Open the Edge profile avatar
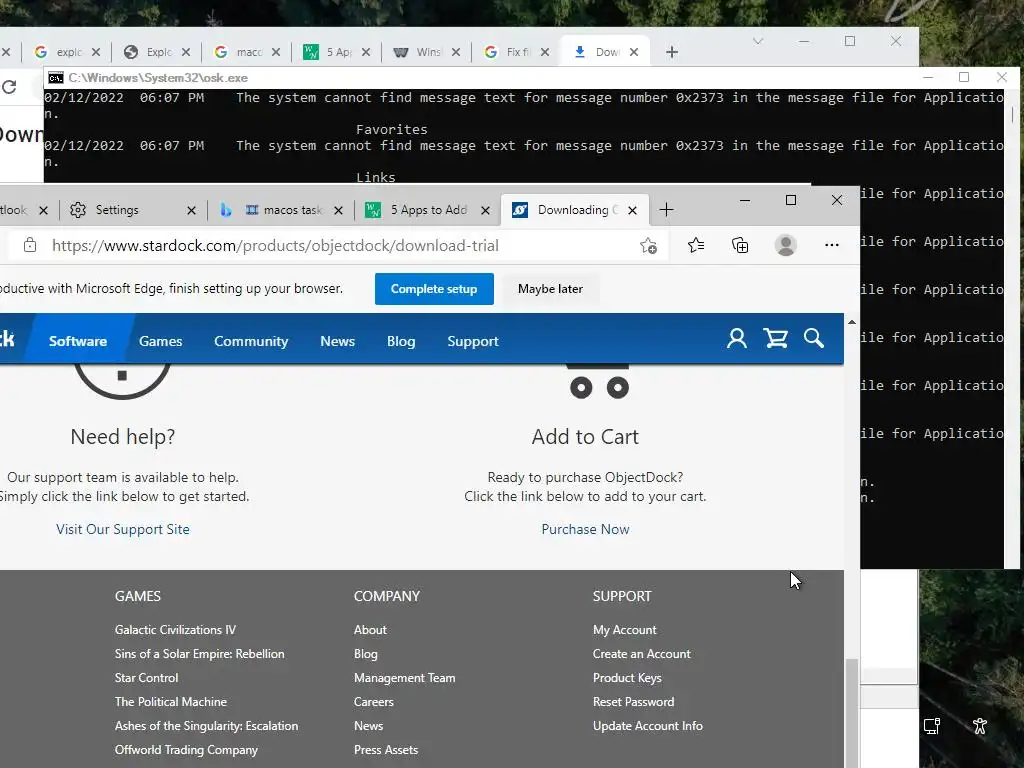The image size is (1024, 768). (786, 246)
